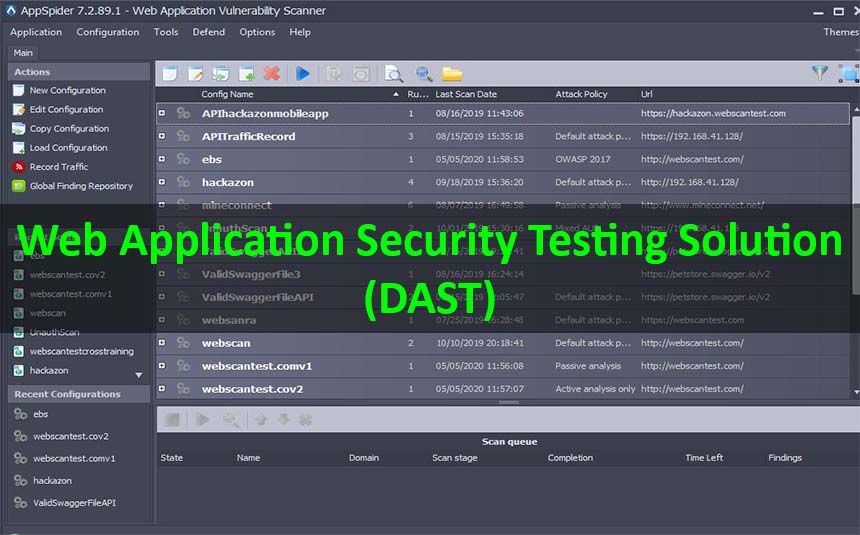860x535 pixels.
Task: Click the copy configuration toolbar icon
Action: tap(220, 74)
